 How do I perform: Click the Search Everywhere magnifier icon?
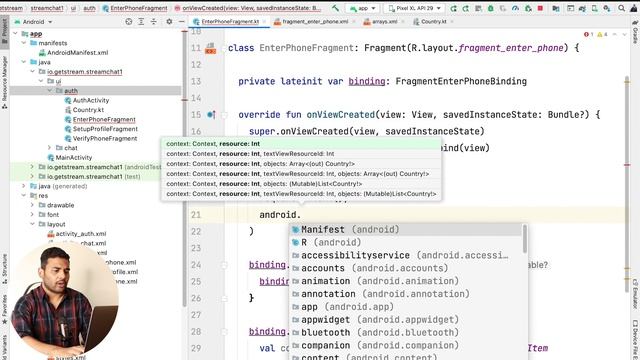click(x=621, y=8)
